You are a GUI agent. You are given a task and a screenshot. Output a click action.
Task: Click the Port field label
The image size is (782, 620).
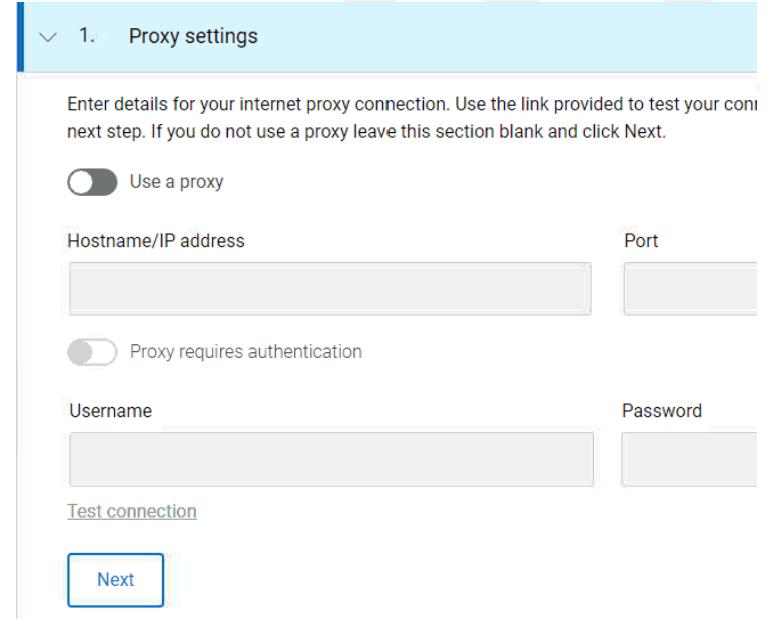click(641, 241)
